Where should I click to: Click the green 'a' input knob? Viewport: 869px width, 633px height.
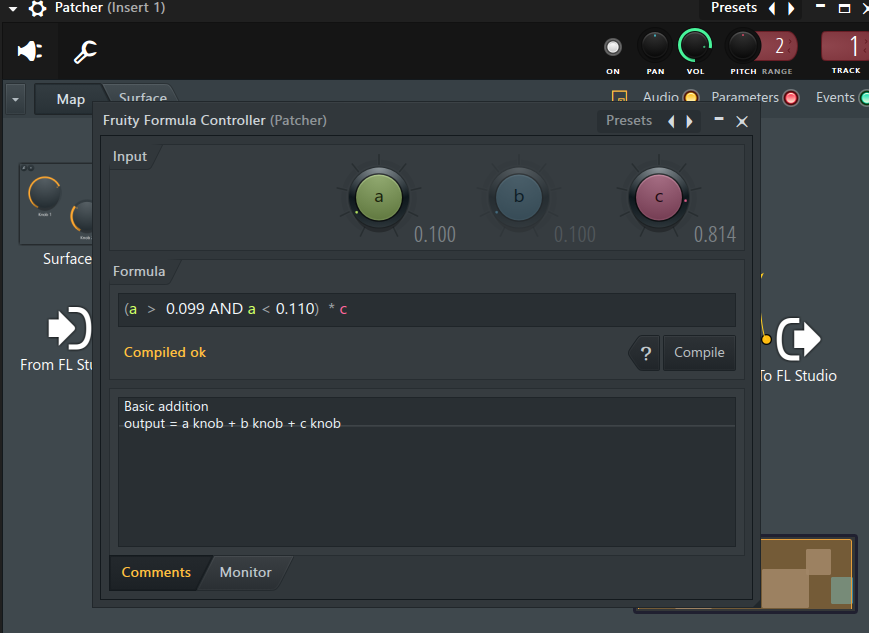pos(379,197)
